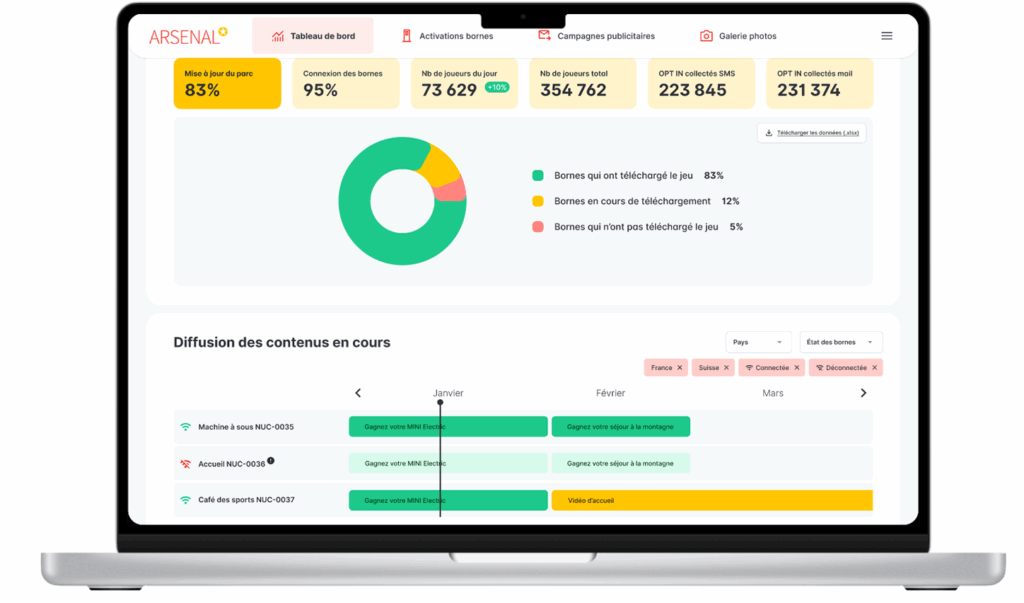
Task: Select the Tableau de bord chart icon
Action: coord(278,35)
